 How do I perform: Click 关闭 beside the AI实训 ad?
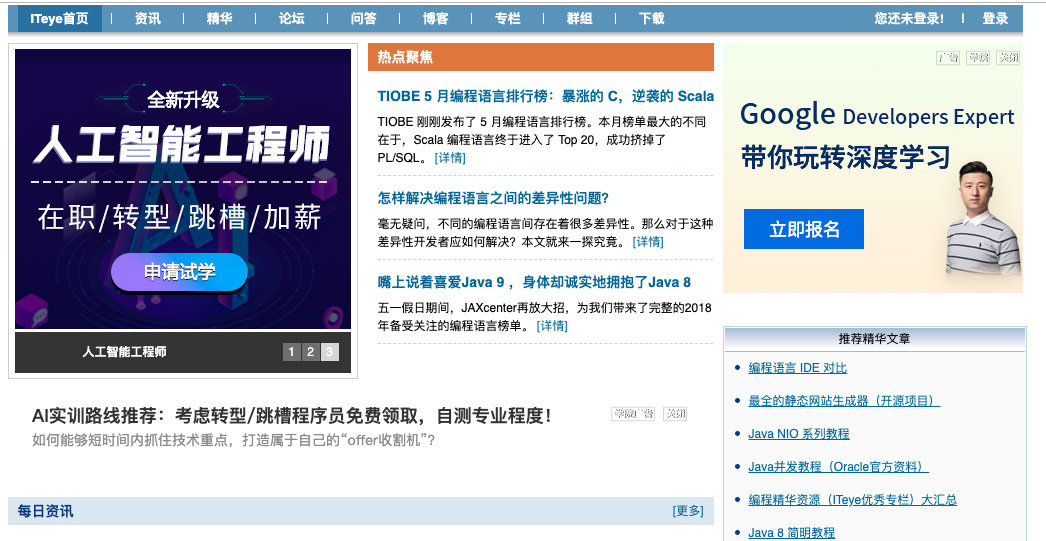(x=675, y=414)
